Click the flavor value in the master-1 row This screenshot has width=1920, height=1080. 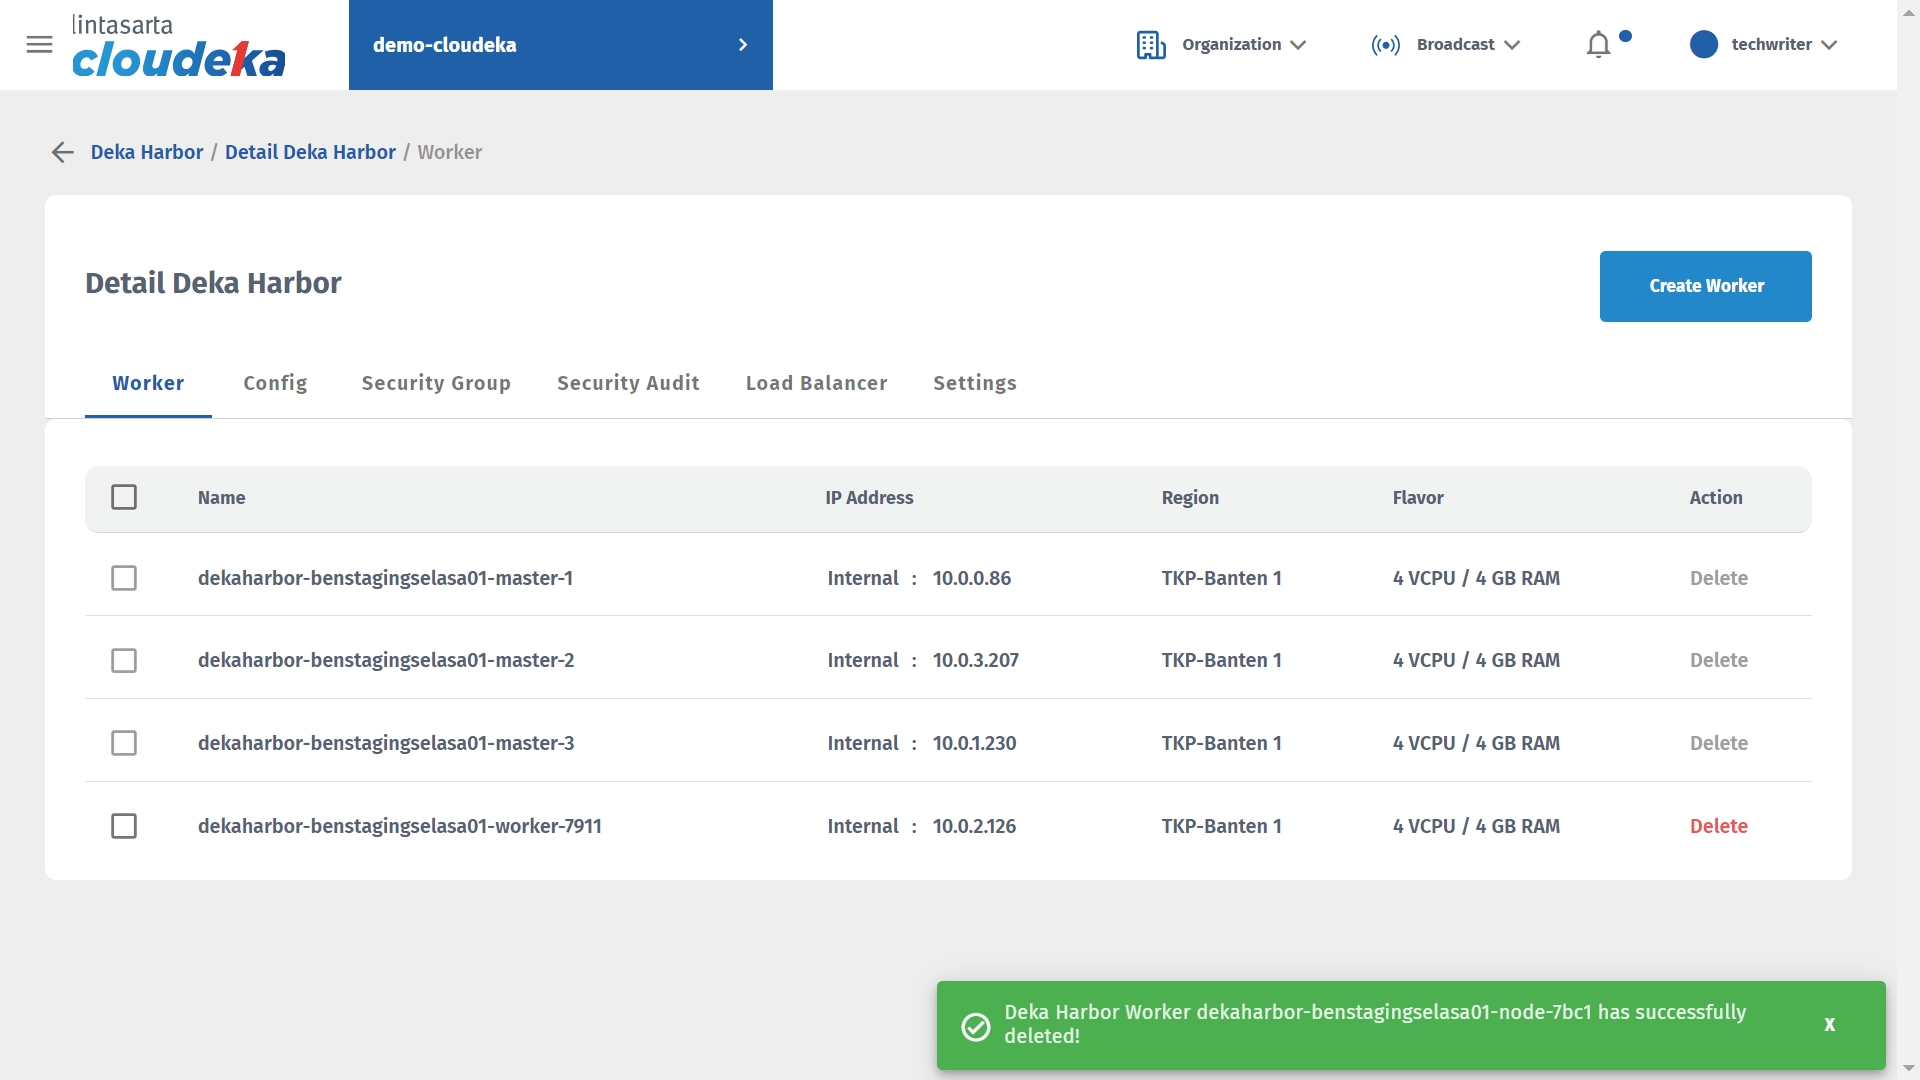(1476, 578)
